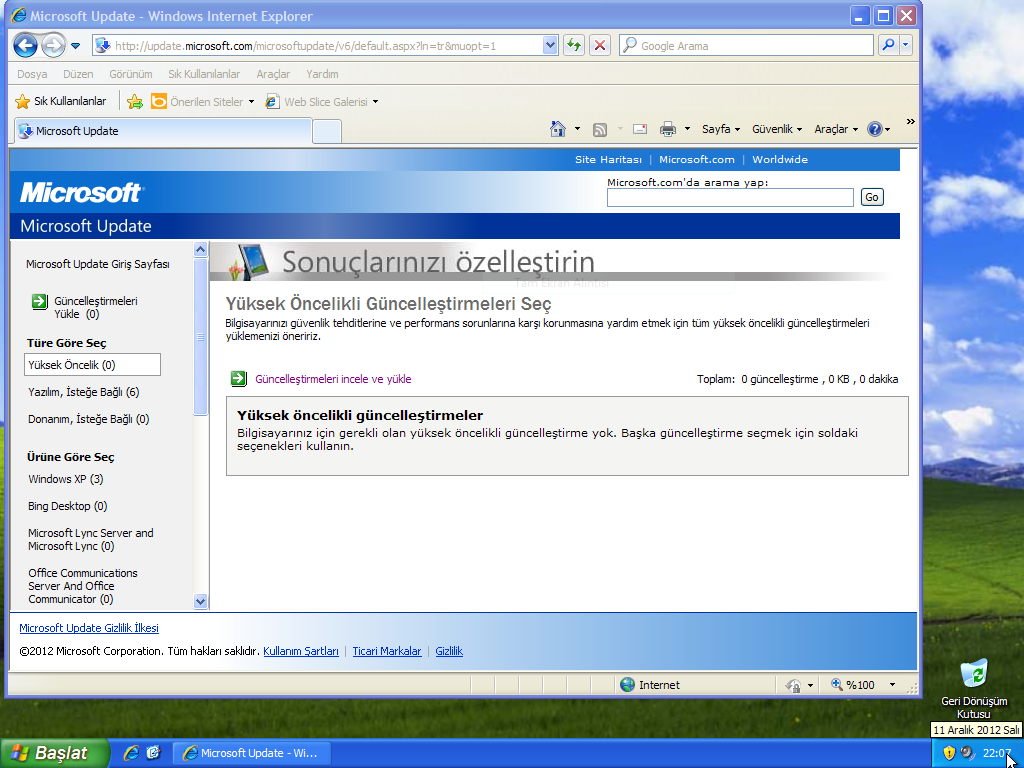
Task: Open Microsoft Update Gizlilik İlkesi link
Action: 89,628
